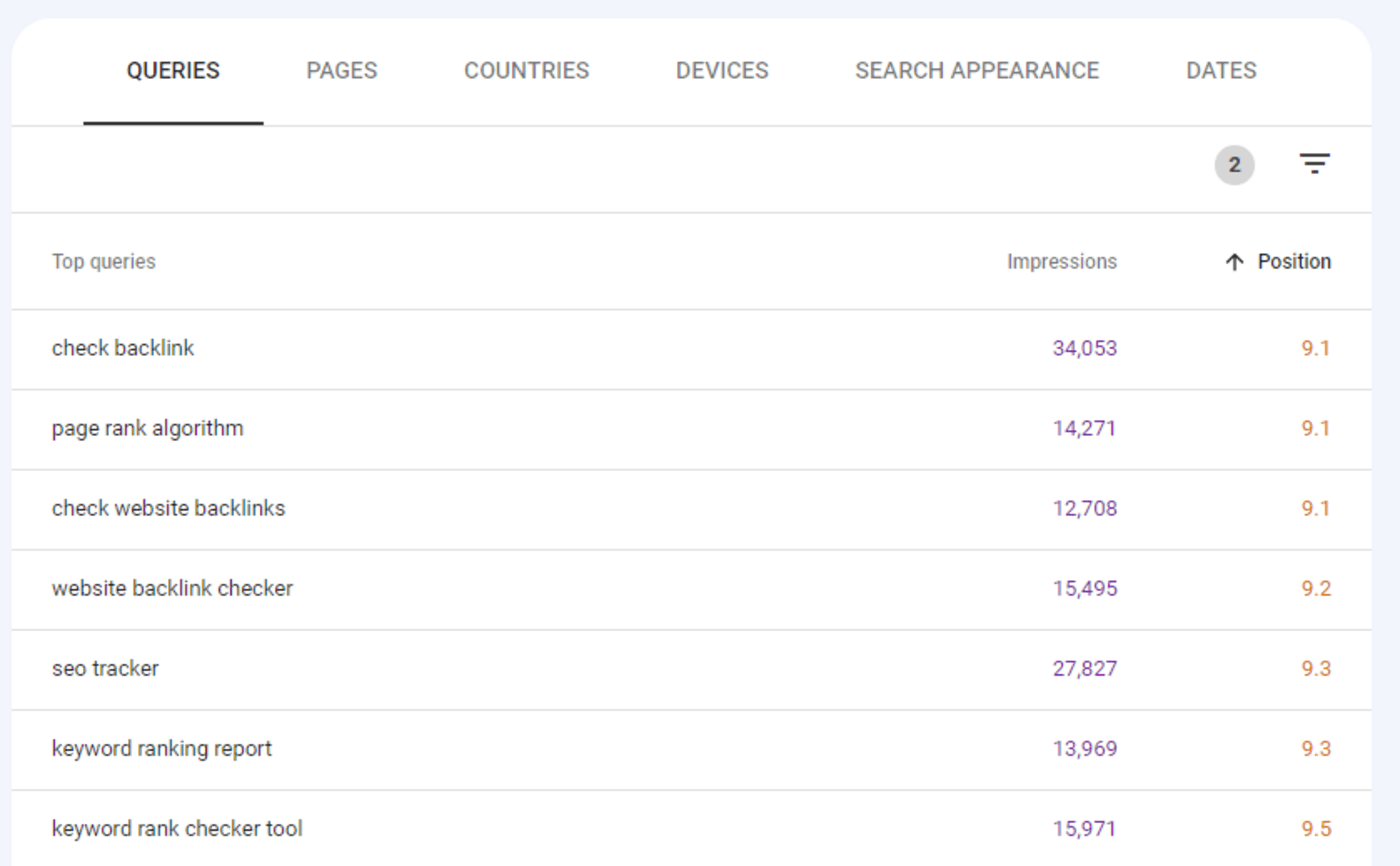Click the filter count badge showing 2

[1236, 164]
